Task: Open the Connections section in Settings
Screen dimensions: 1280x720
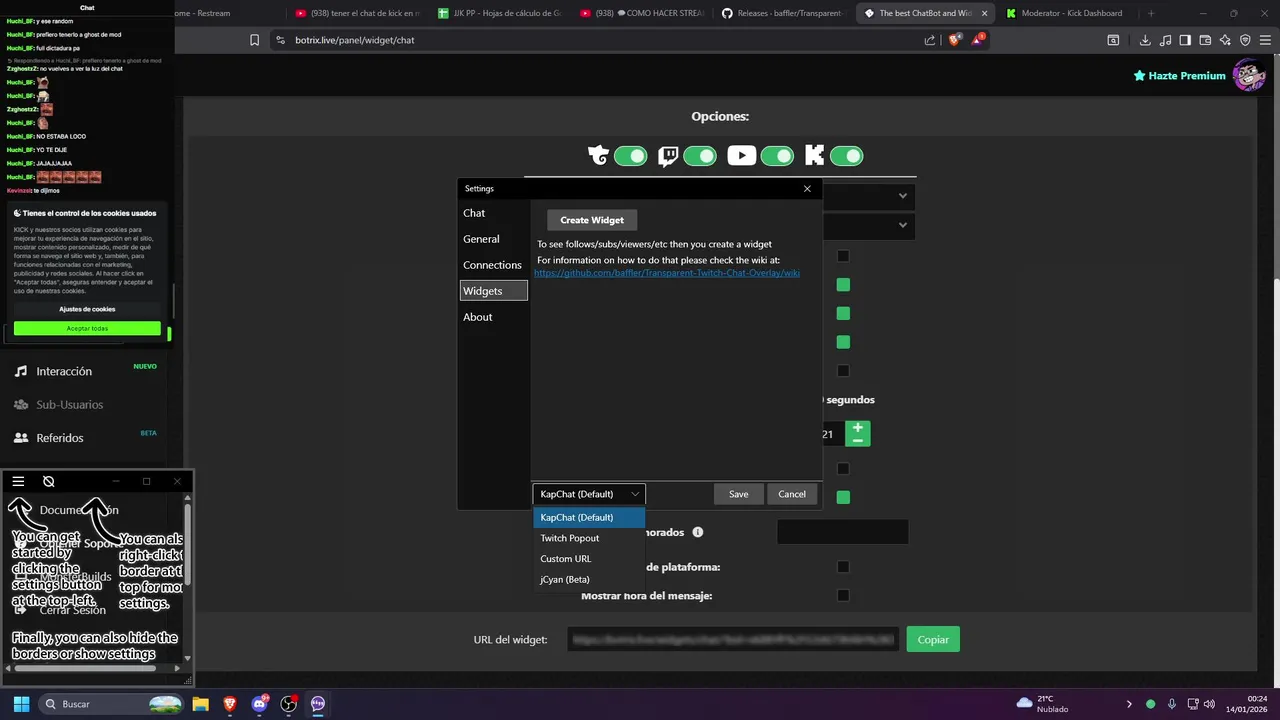Action: [x=492, y=265]
